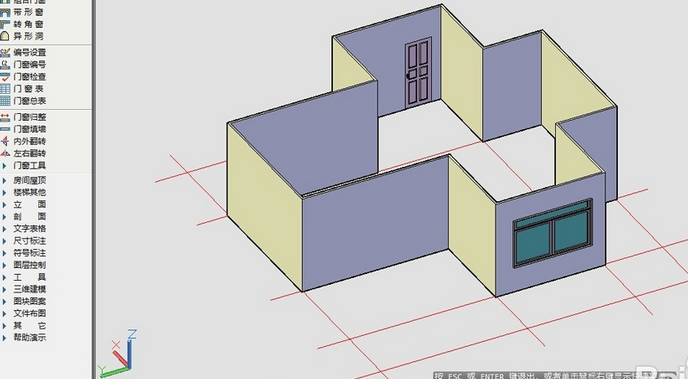Click the 左右翻转 flip left-right icon

pyautogui.click(x=5, y=154)
